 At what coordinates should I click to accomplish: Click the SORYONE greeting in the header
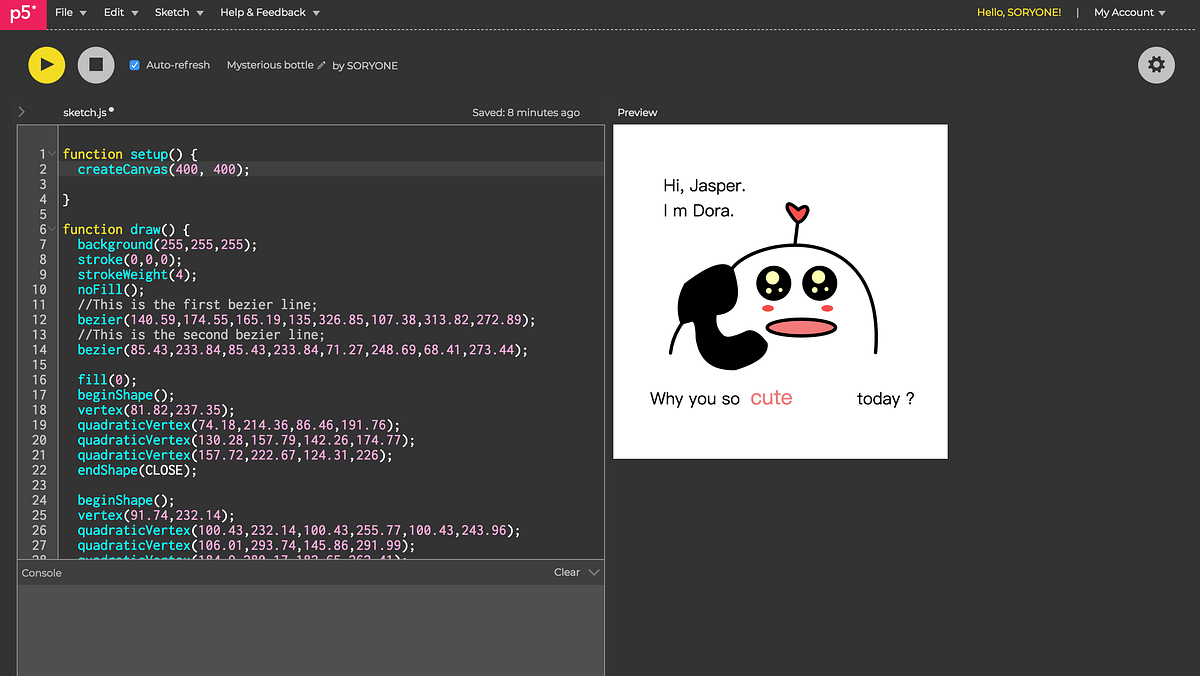[x=1019, y=13]
